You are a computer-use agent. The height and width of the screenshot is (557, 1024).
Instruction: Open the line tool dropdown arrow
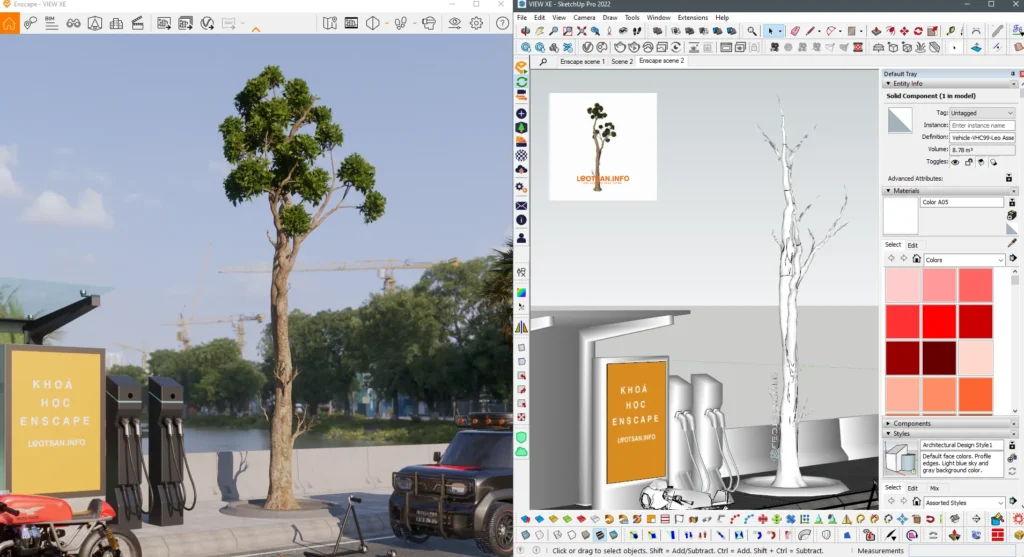click(819, 31)
